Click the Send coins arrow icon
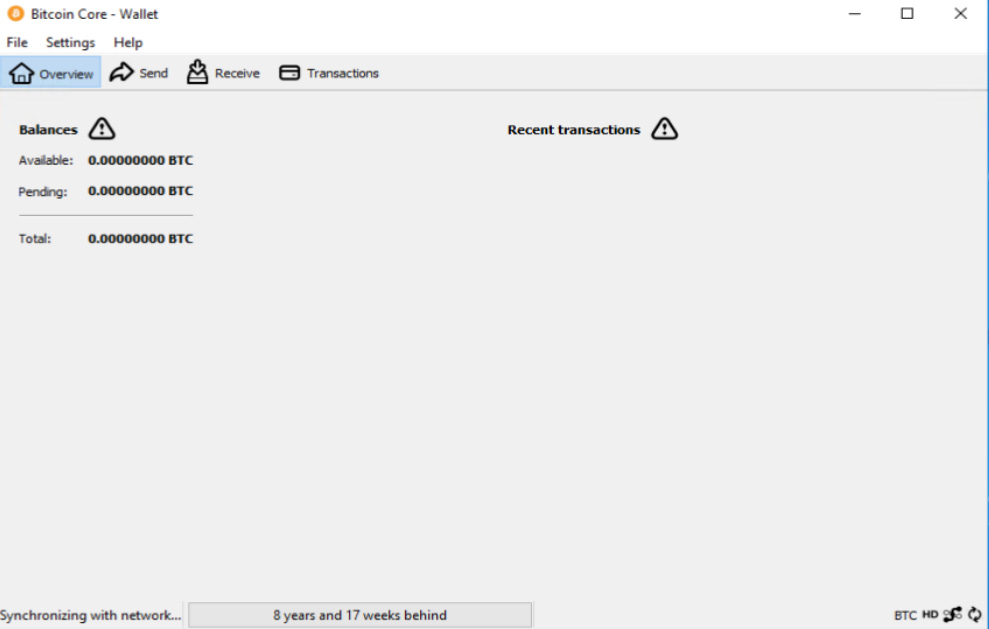 tap(121, 71)
